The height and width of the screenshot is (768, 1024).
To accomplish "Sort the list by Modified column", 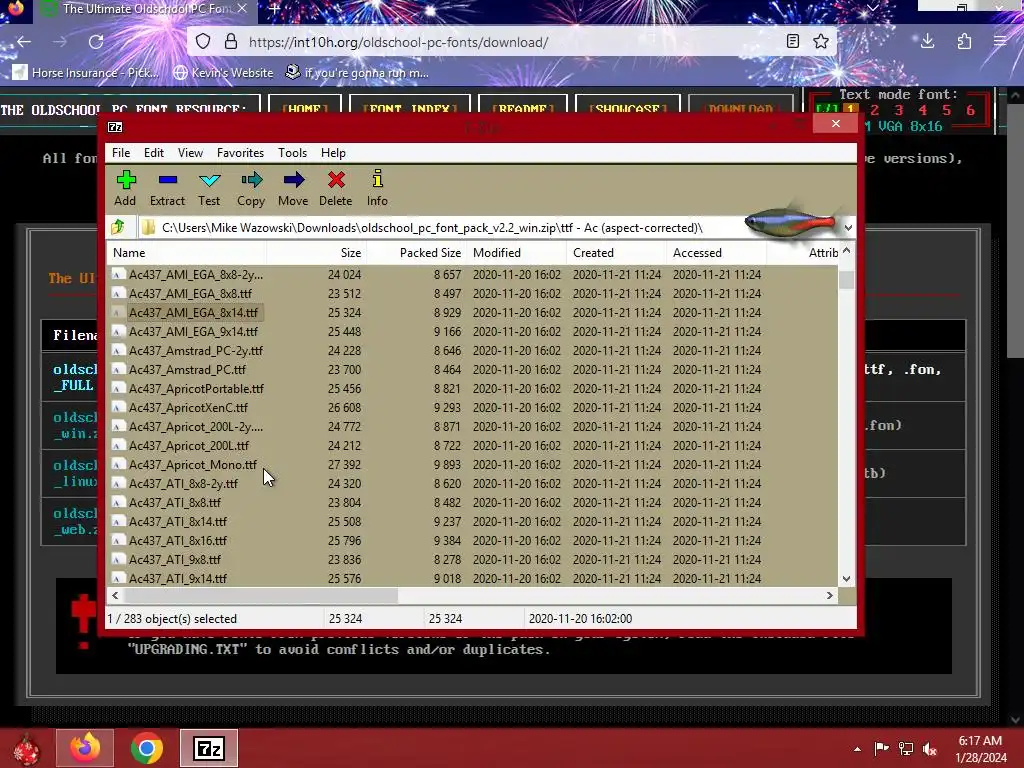I will click(x=517, y=253).
